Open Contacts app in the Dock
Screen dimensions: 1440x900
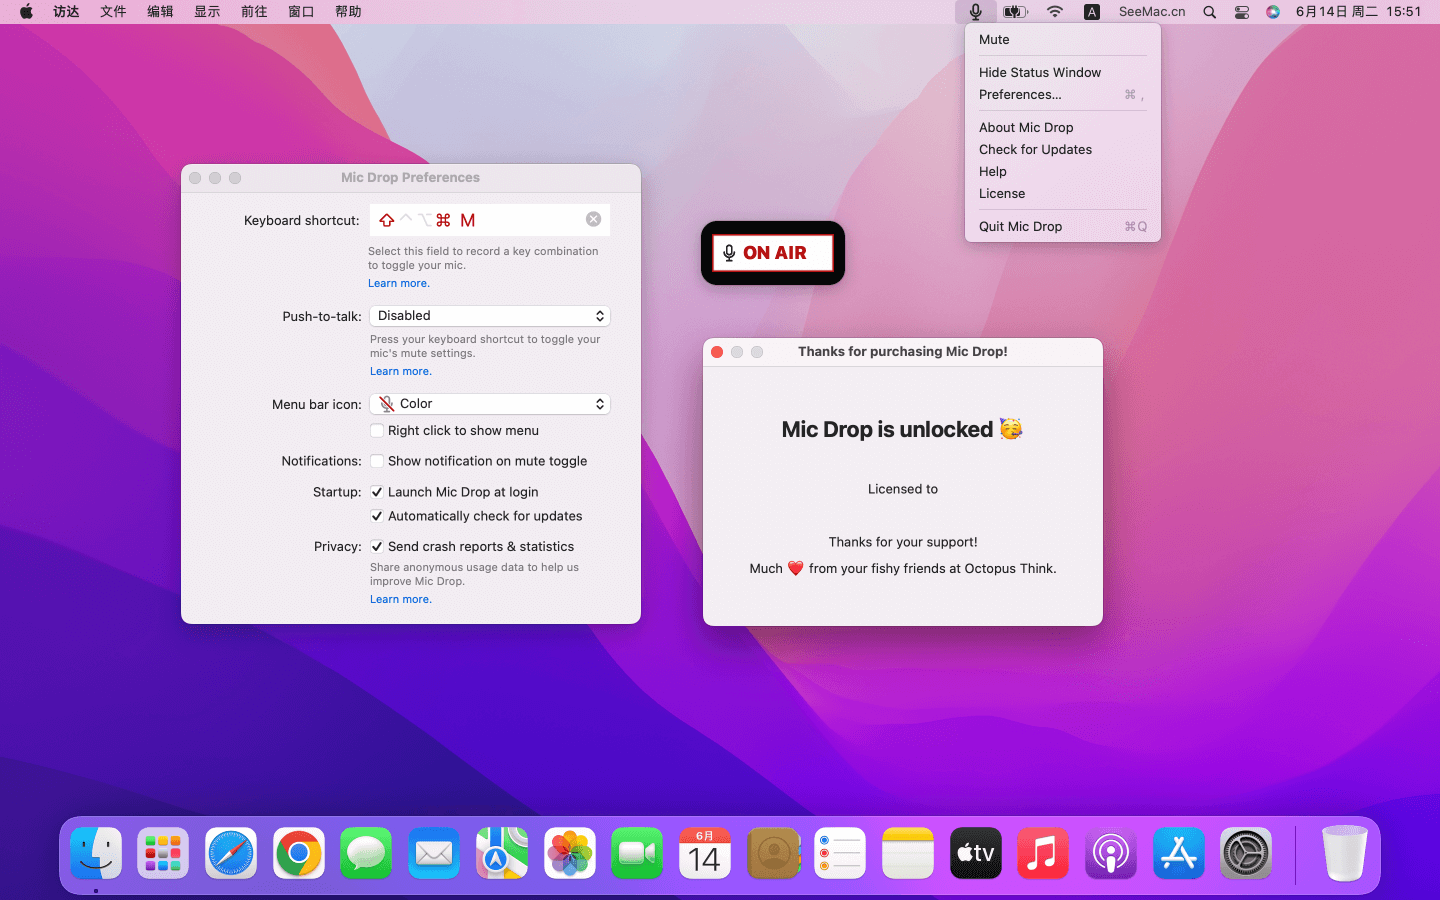coord(773,854)
